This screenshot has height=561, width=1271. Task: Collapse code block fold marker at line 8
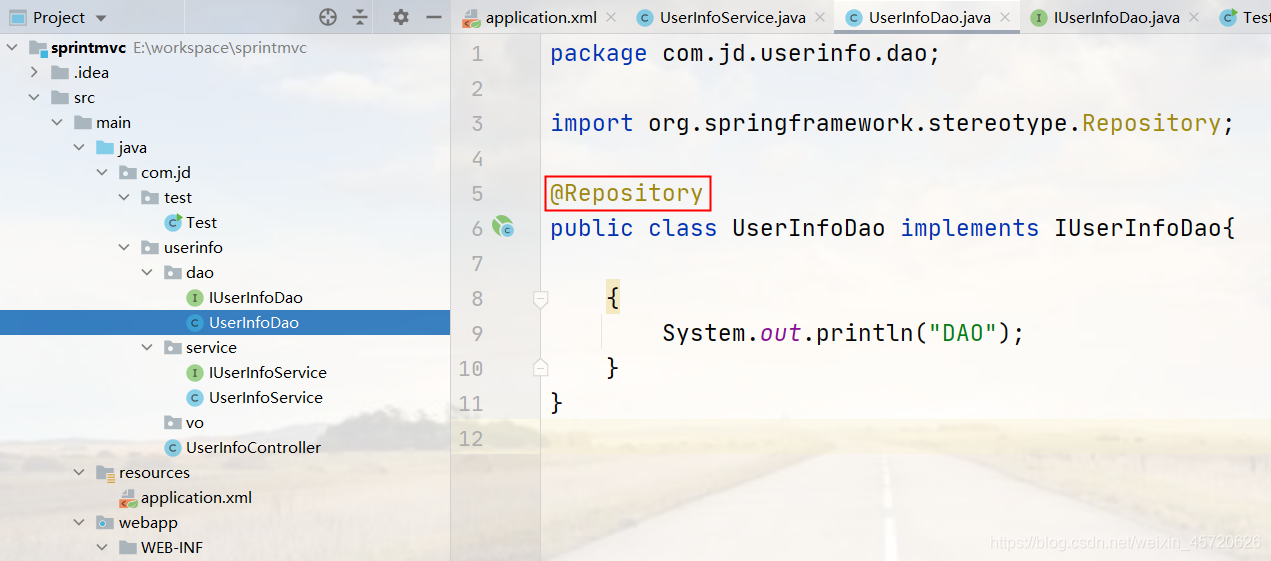(x=540, y=298)
